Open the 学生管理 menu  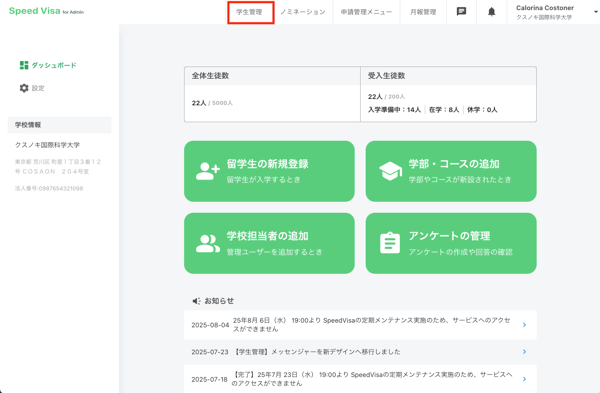[x=249, y=12]
